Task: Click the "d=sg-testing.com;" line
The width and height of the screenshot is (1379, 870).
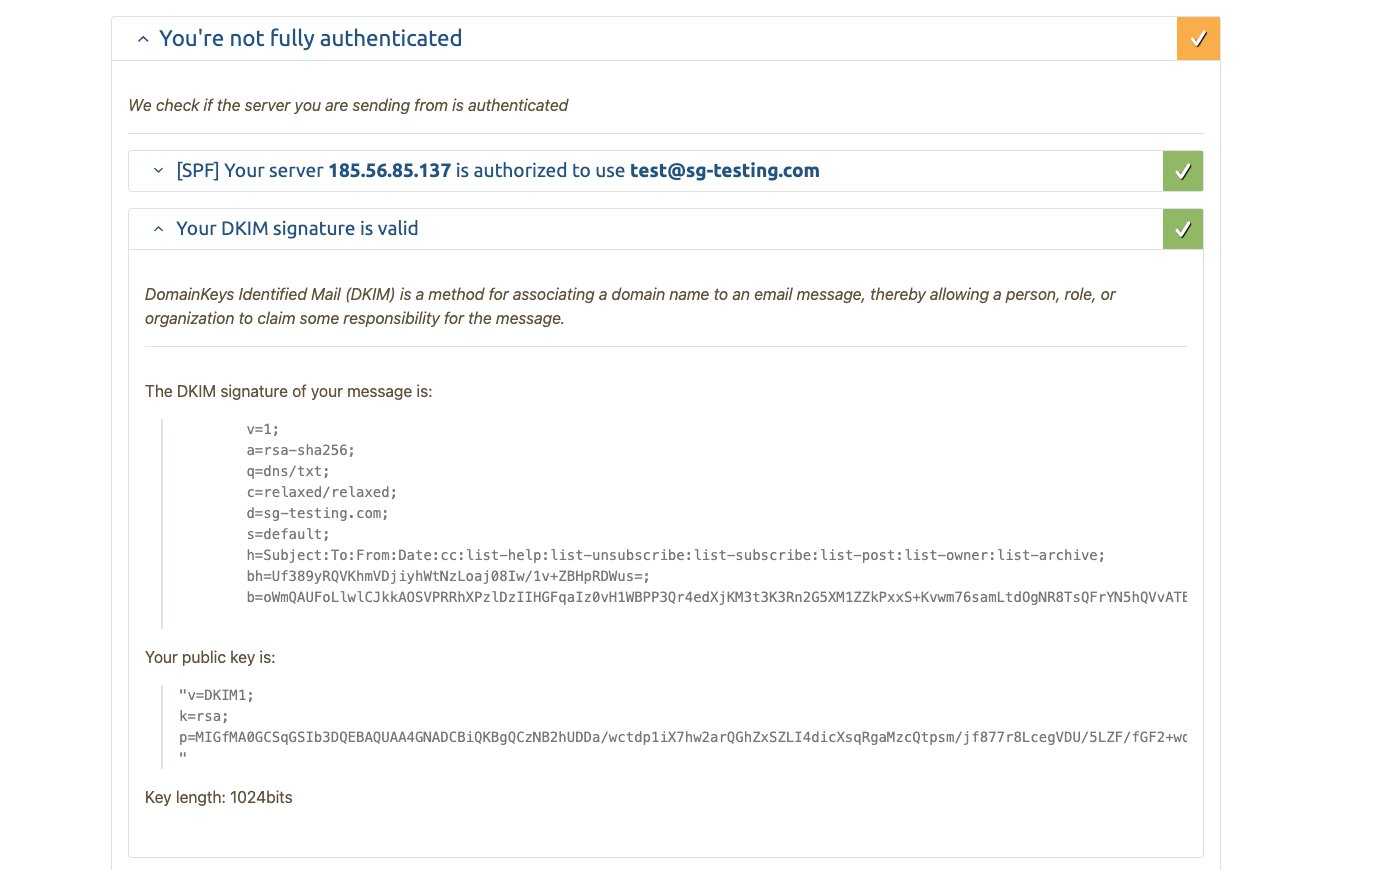Action: [318, 513]
